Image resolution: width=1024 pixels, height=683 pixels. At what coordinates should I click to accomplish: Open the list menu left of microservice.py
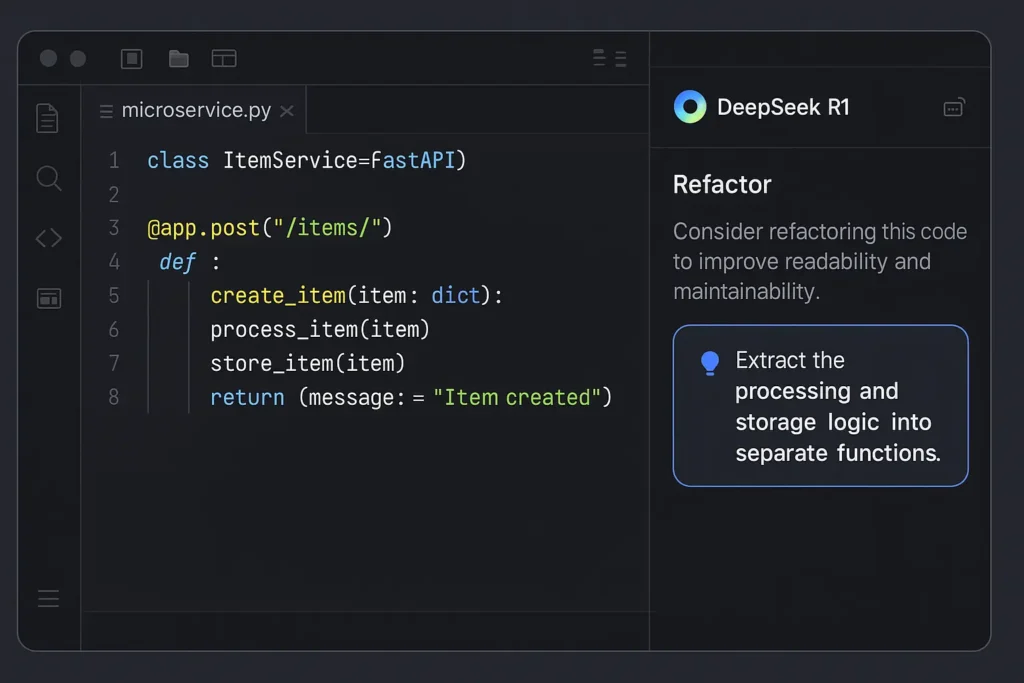tap(106, 111)
